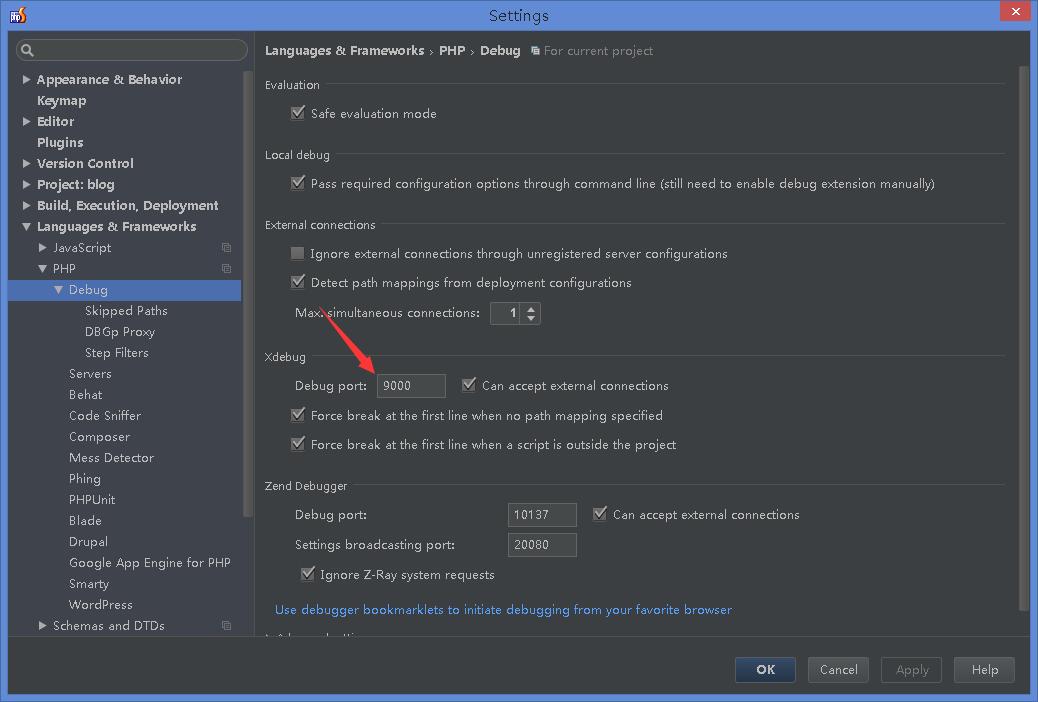The image size is (1038, 702).
Task: Expand the Appearance & Behavior section
Action: click(25, 79)
